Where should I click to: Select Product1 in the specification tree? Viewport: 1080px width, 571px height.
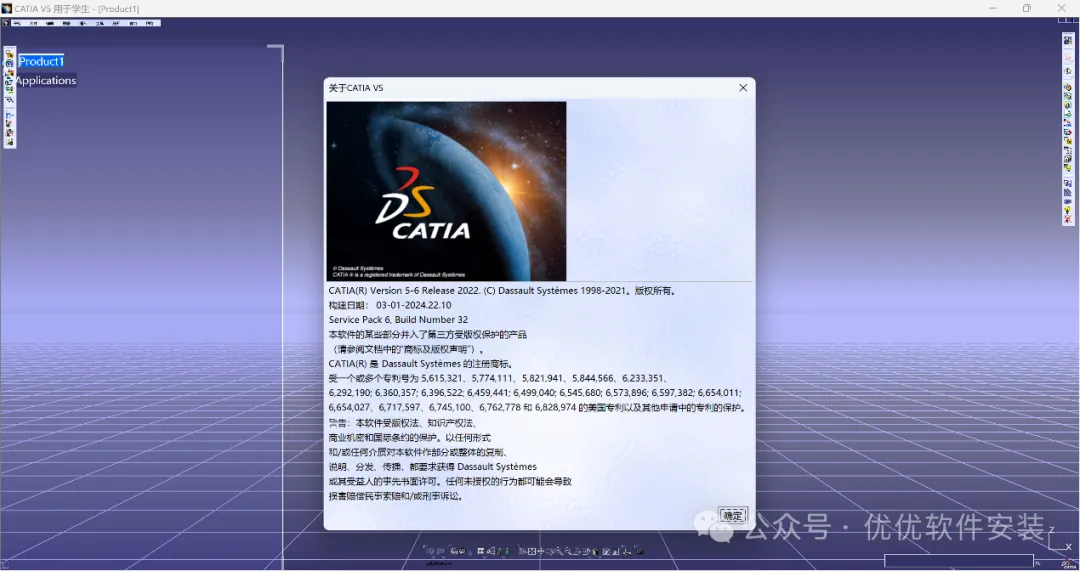41,61
